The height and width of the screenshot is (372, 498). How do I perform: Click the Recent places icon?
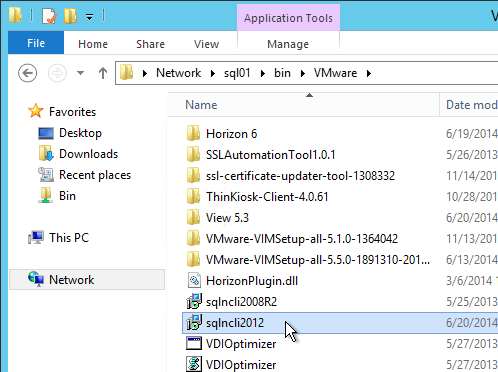coord(46,175)
